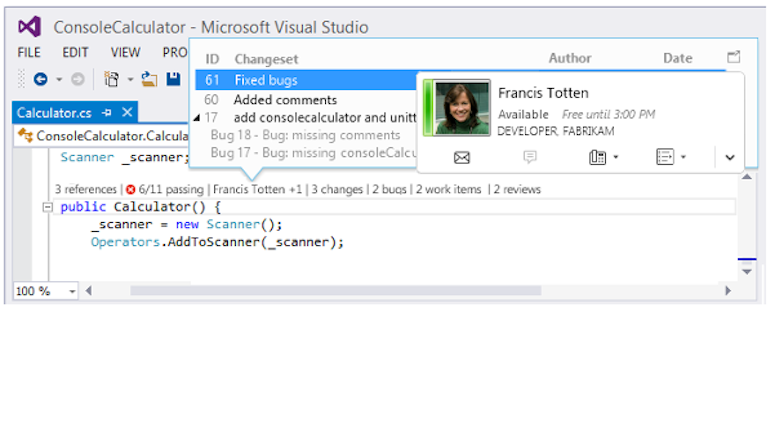Click the Changeset column header
The height and width of the screenshot is (432, 767).
coord(266,59)
